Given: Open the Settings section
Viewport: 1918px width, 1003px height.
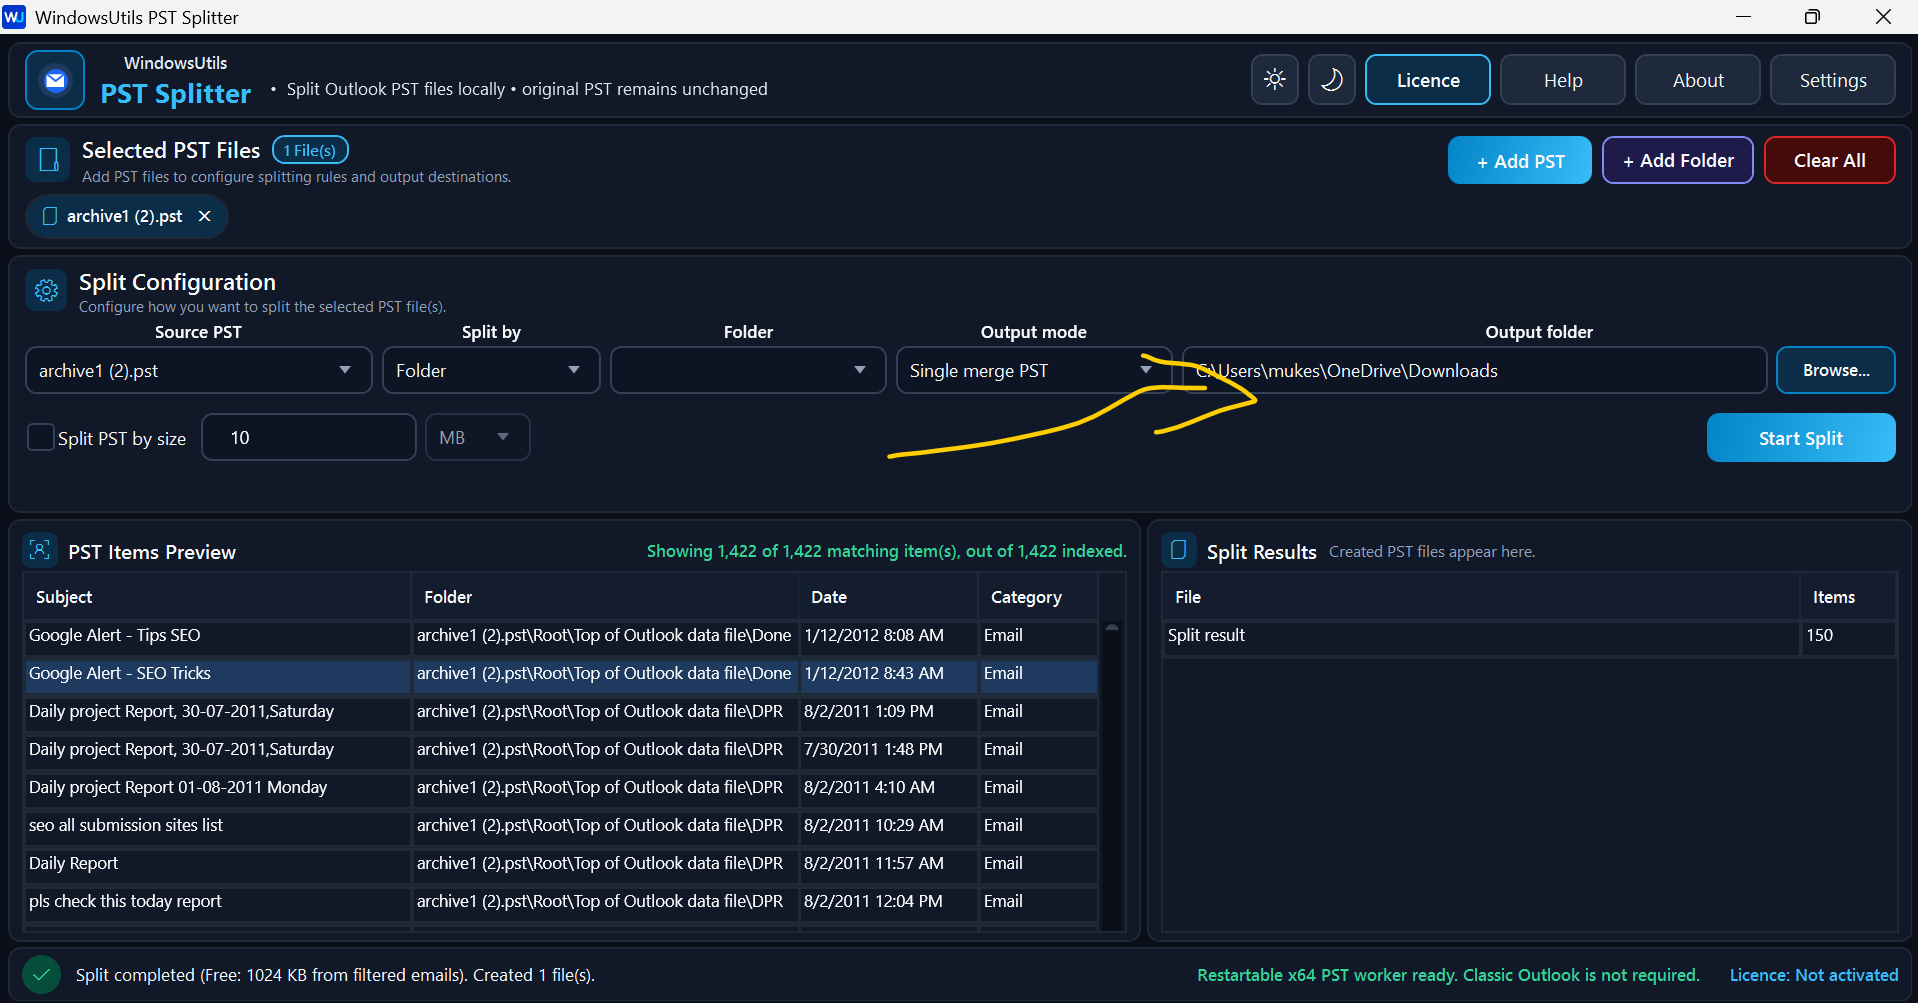Looking at the screenshot, I should coord(1833,80).
